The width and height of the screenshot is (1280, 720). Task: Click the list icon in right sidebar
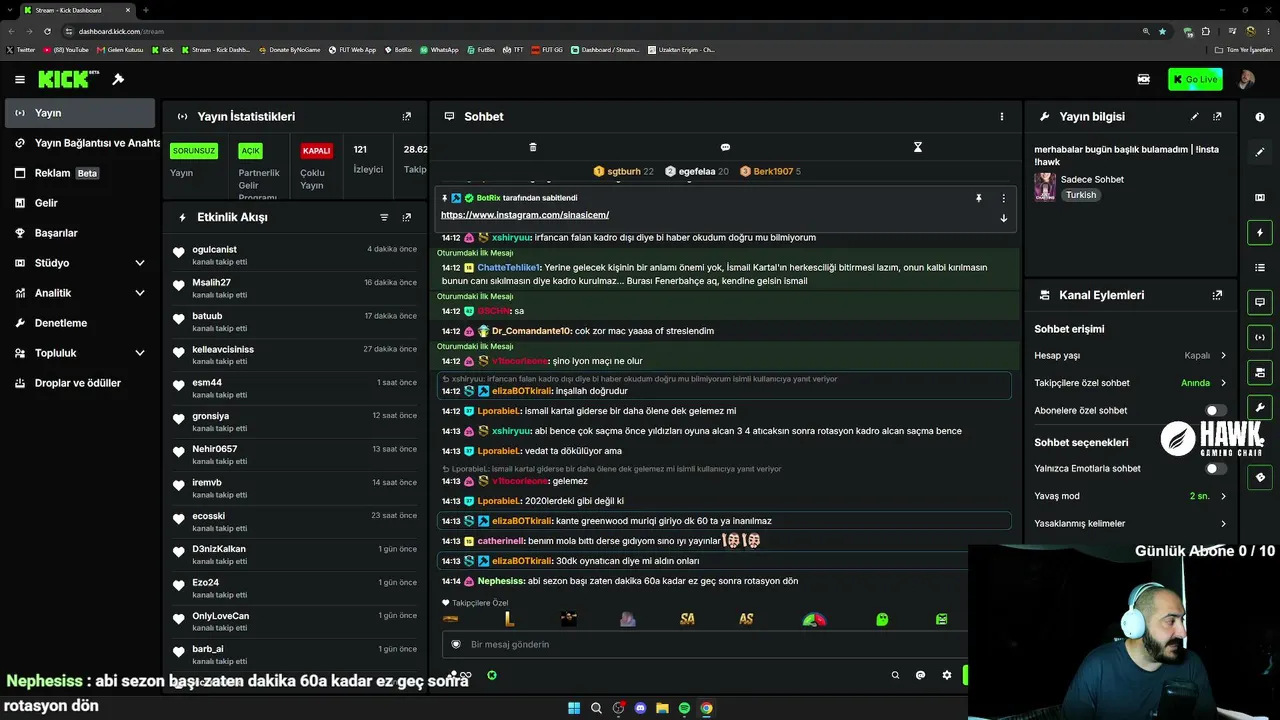click(x=1260, y=268)
